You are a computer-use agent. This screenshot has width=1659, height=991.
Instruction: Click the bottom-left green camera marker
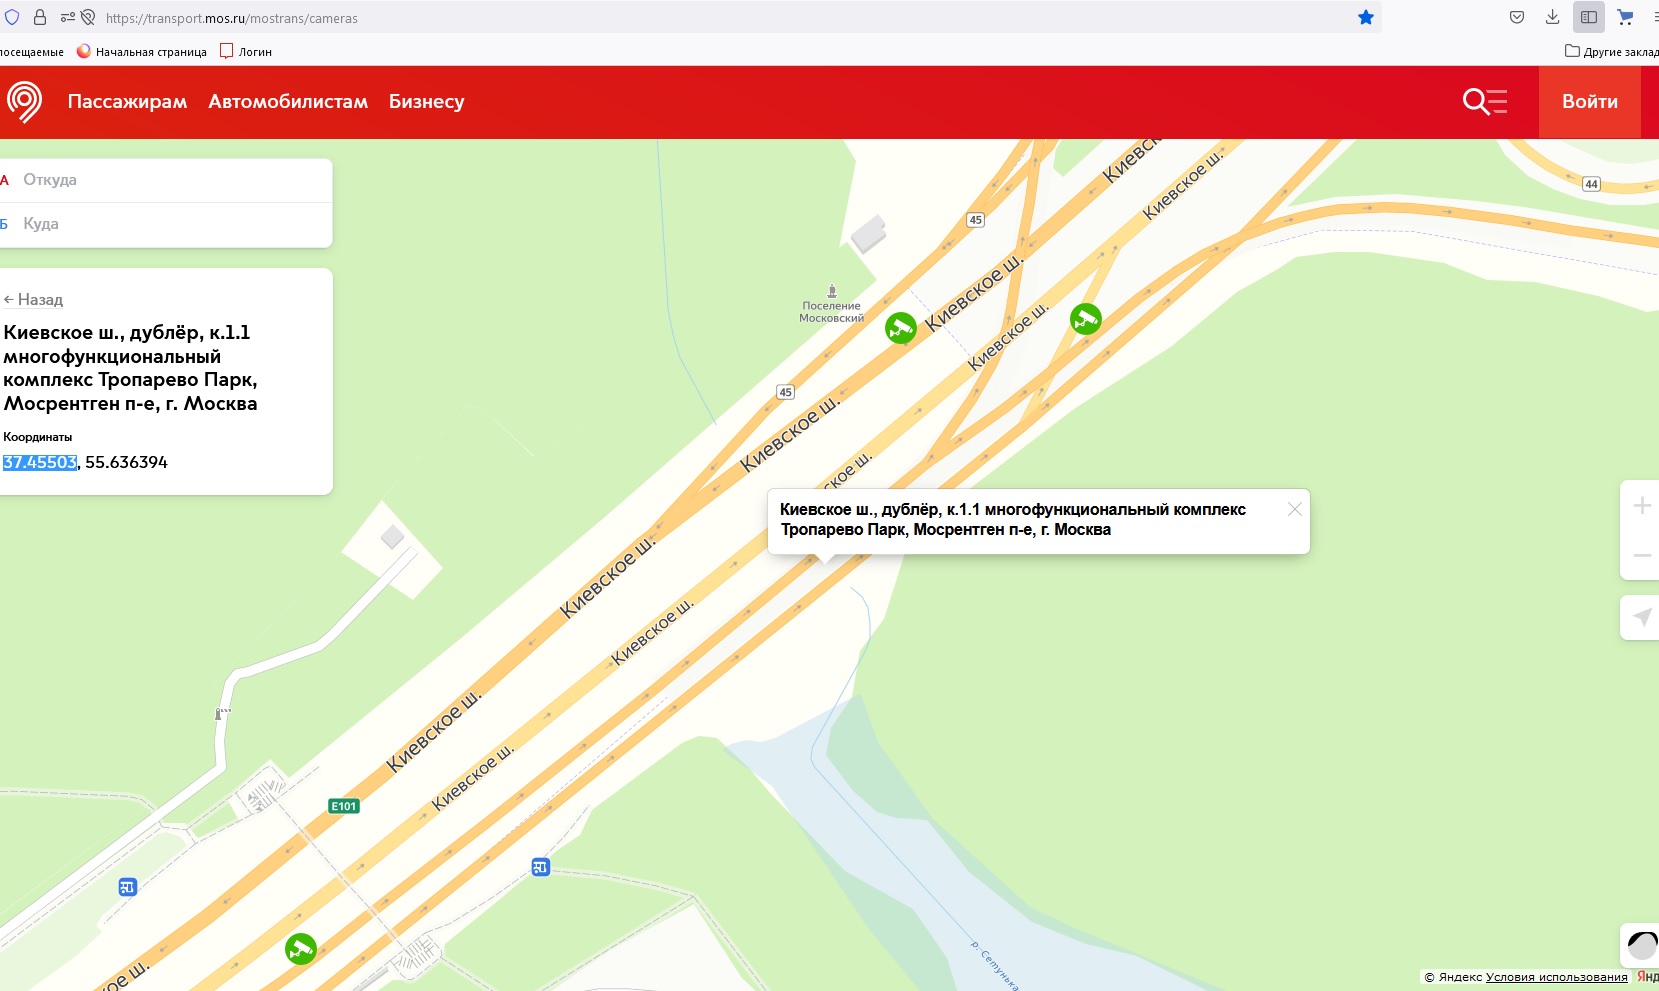[x=300, y=948]
